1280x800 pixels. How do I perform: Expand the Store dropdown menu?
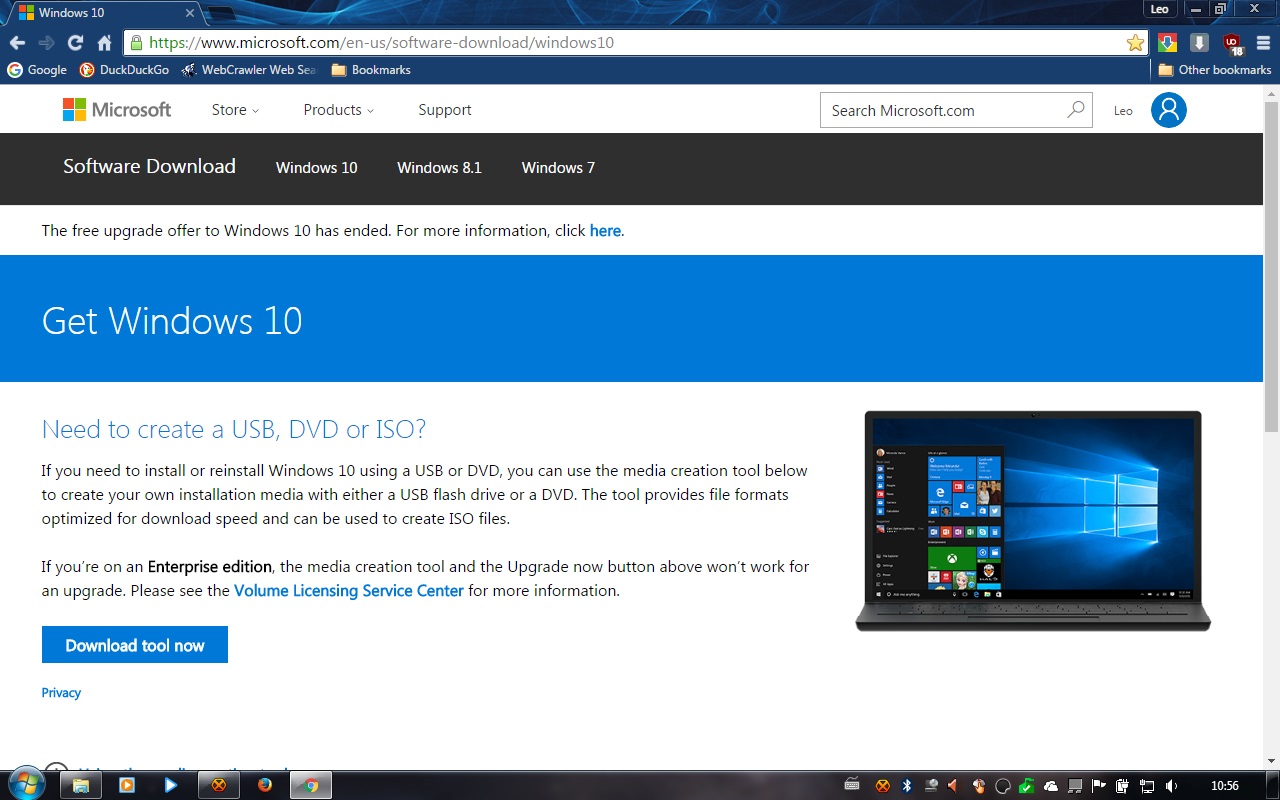pyautogui.click(x=235, y=110)
